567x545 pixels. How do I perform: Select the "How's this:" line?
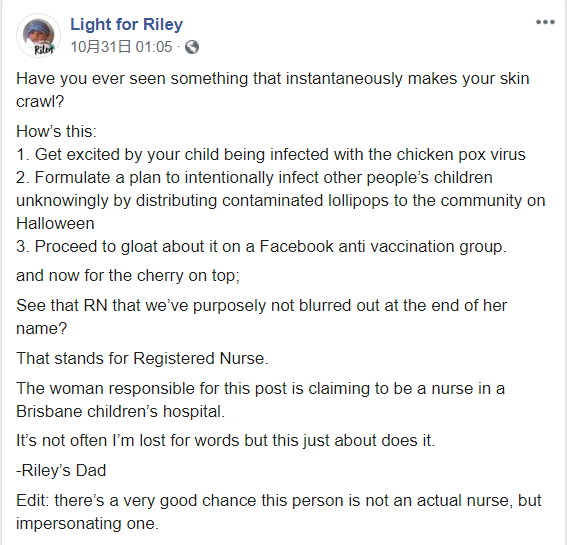[56, 131]
